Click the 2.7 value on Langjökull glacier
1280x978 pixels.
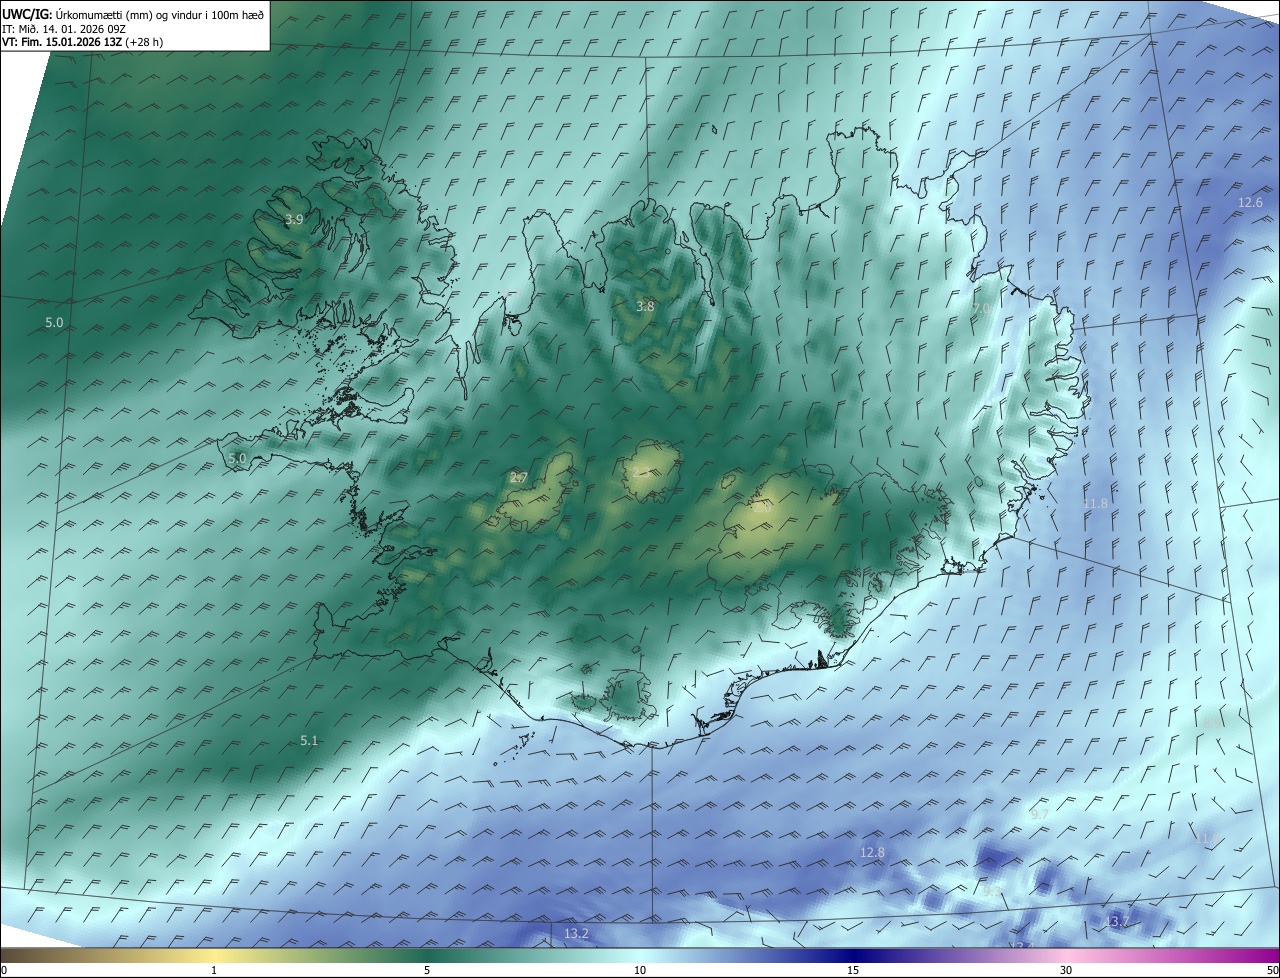click(x=518, y=478)
